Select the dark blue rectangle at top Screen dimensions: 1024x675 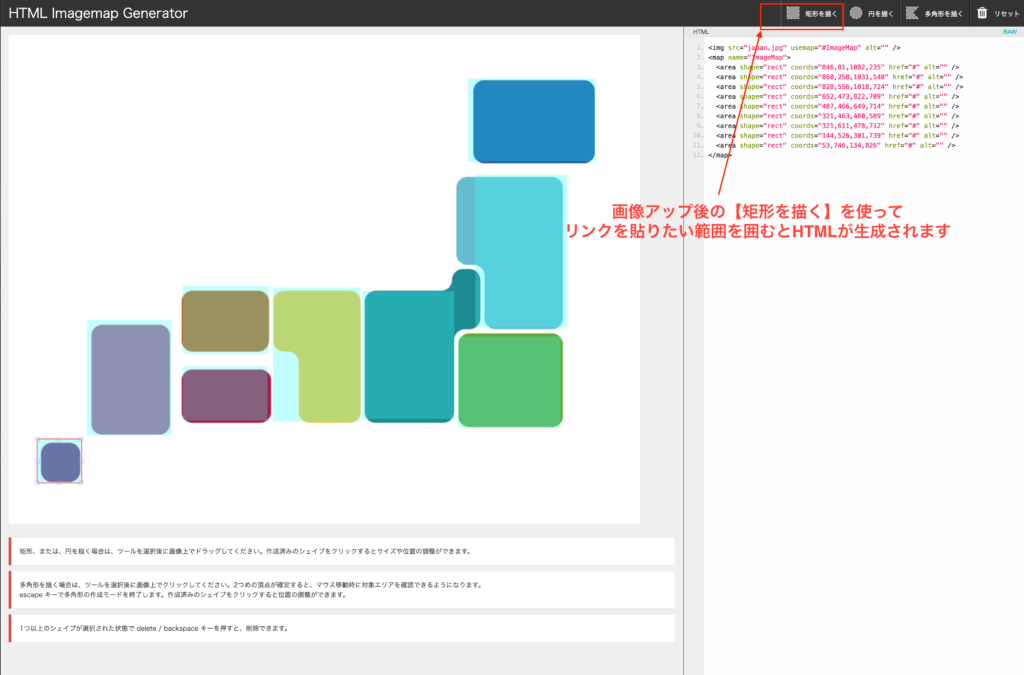click(533, 121)
